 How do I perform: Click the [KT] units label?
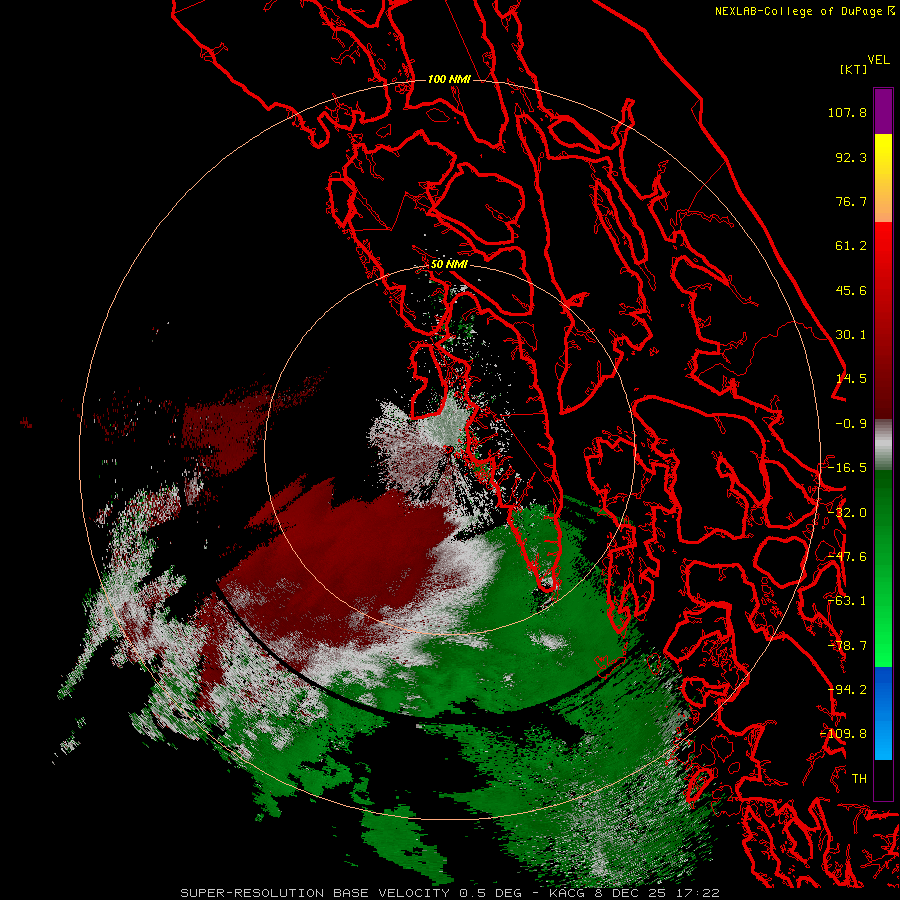click(854, 69)
